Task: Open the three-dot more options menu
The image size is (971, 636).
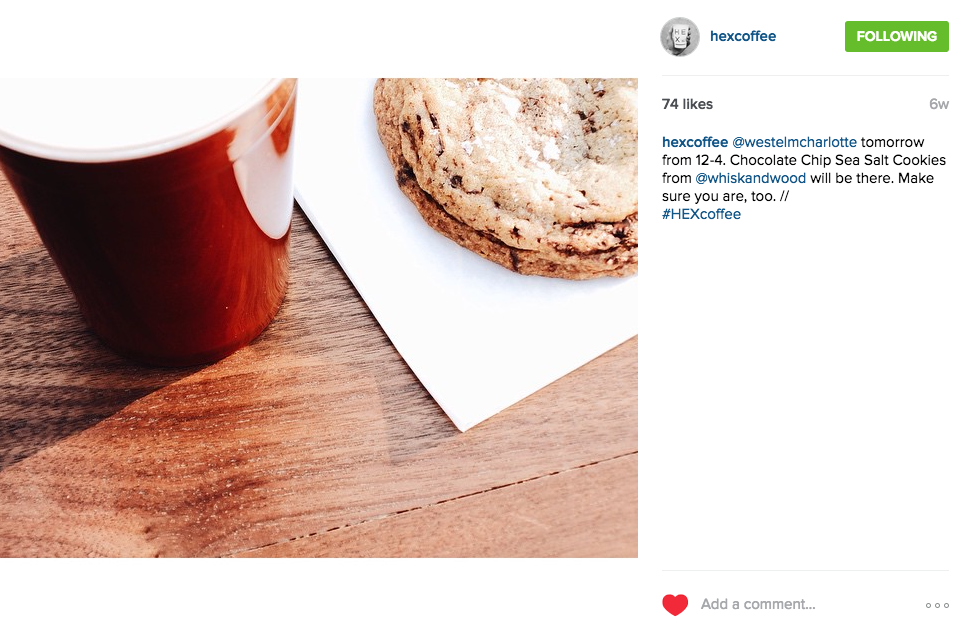Action: (x=937, y=605)
